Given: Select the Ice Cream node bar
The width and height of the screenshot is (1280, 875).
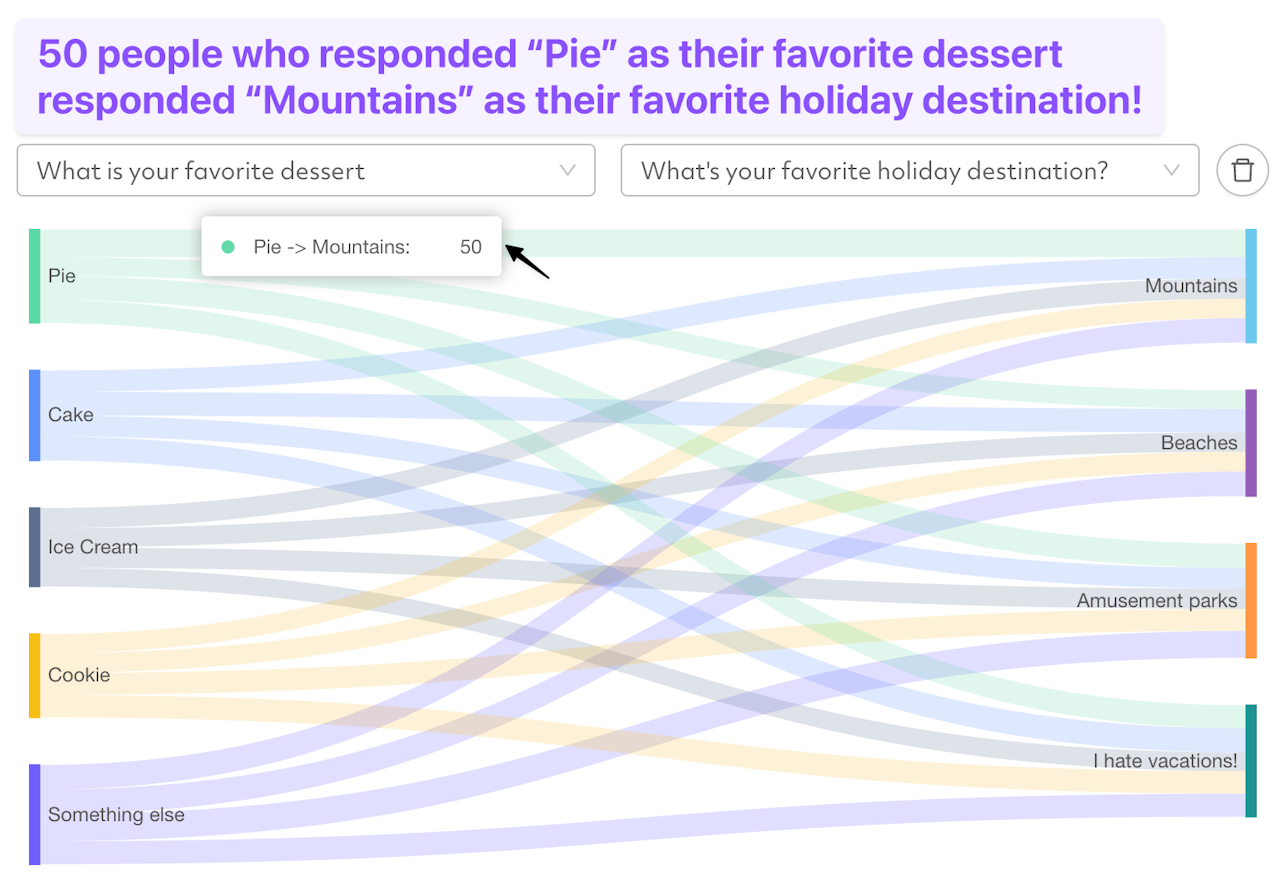Looking at the screenshot, I should [35, 547].
